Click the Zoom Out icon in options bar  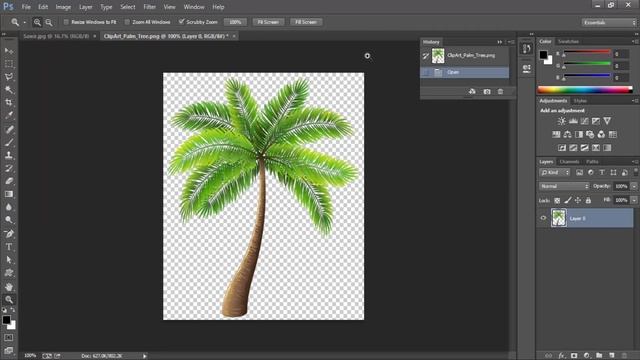tap(49, 22)
